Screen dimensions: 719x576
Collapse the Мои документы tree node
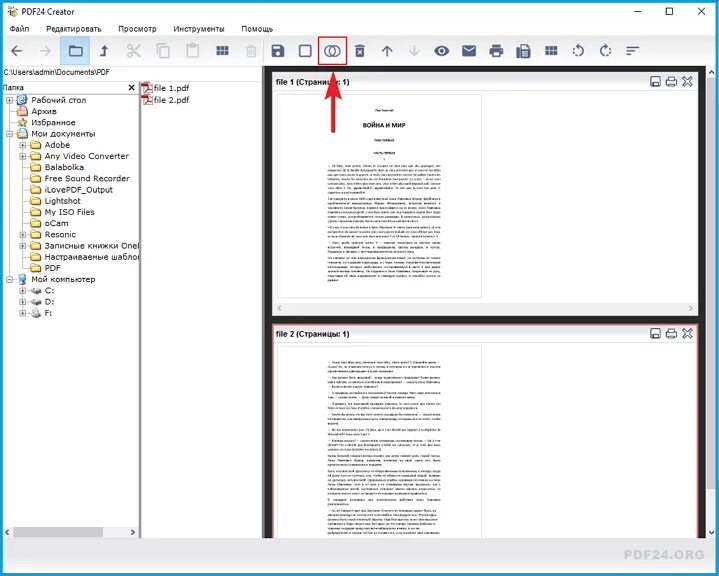(x=9, y=134)
